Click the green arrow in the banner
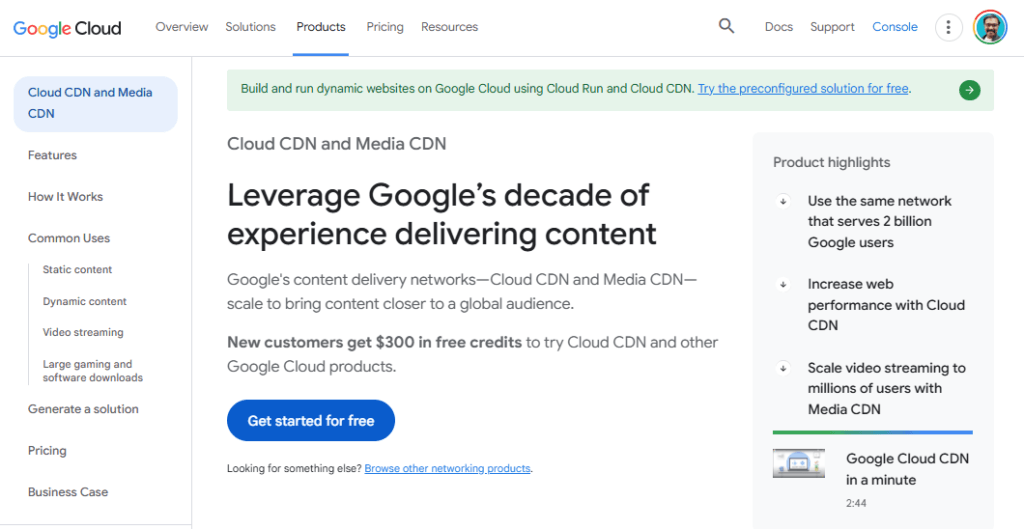 pyautogui.click(x=970, y=90)
